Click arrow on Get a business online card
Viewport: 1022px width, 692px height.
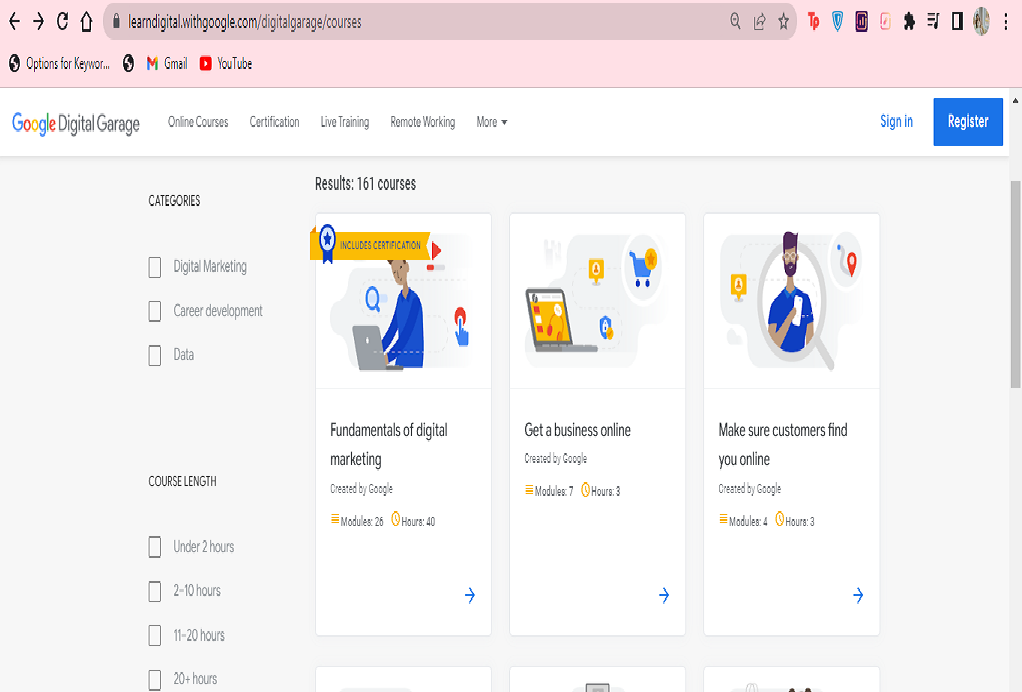coord(664,595)
